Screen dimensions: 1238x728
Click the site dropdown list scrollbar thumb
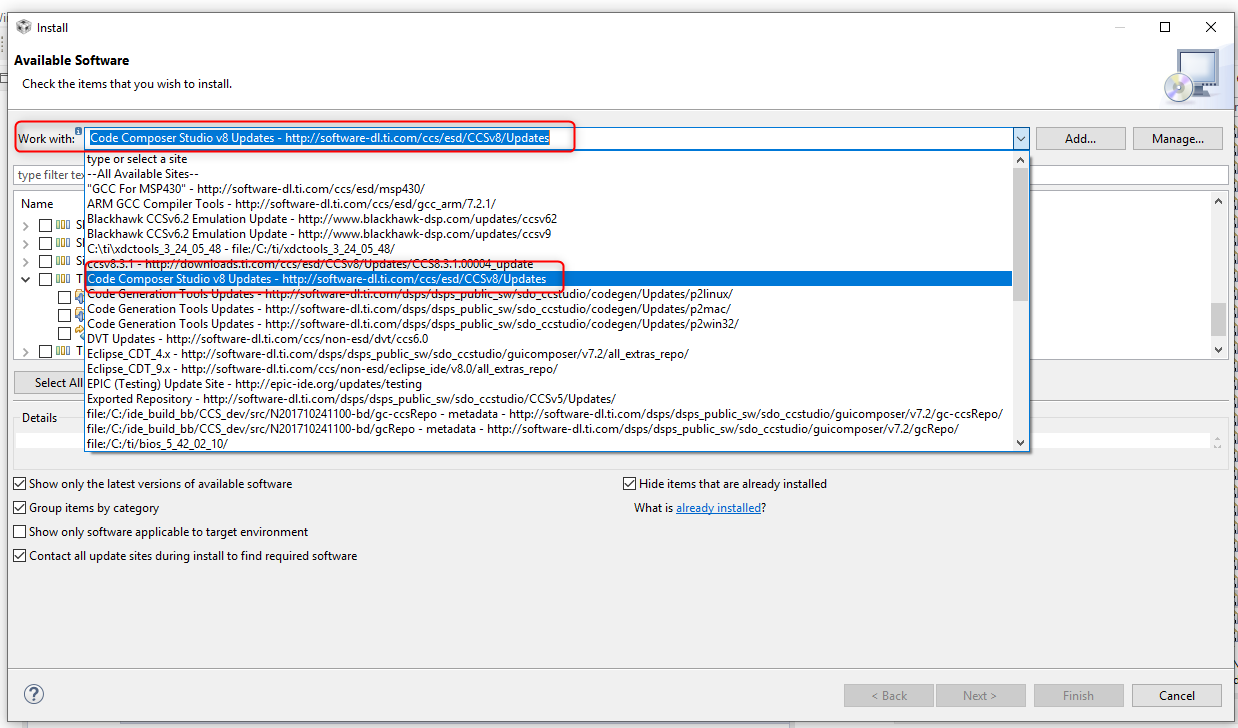[x=1020, y=234]
